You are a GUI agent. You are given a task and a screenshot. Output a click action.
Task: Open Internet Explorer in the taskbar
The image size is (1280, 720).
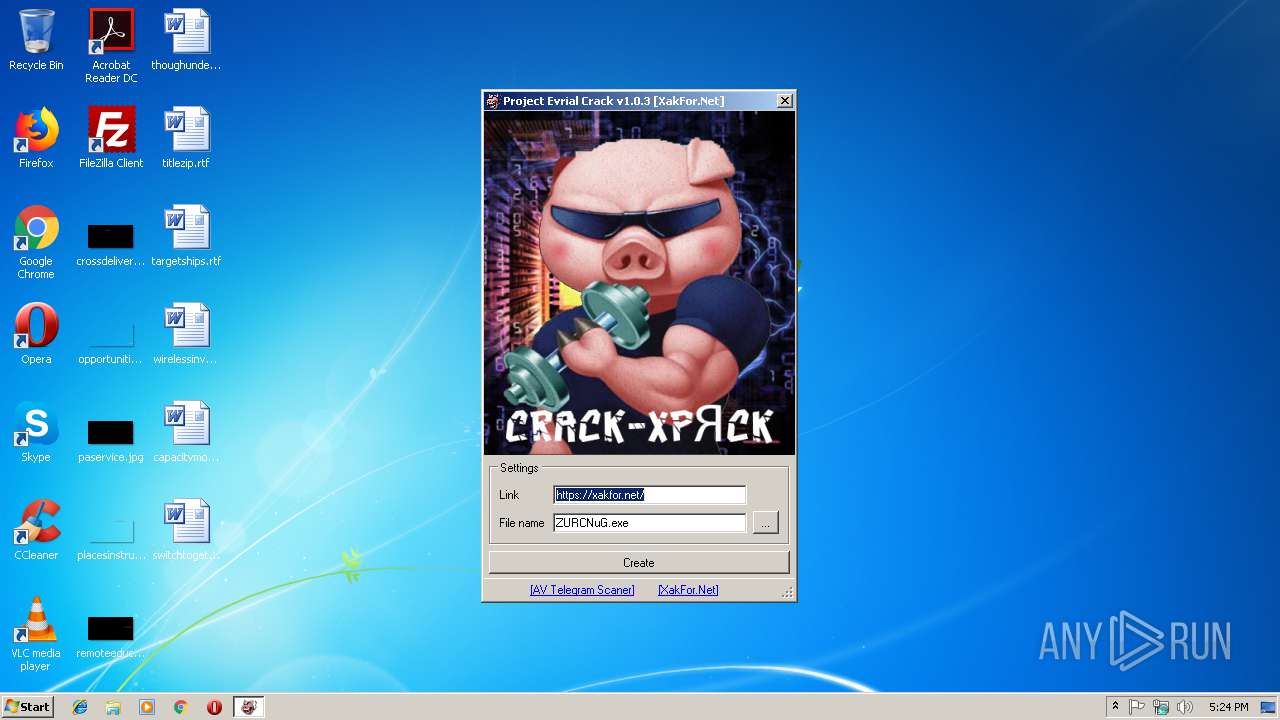tap(80, 707)
